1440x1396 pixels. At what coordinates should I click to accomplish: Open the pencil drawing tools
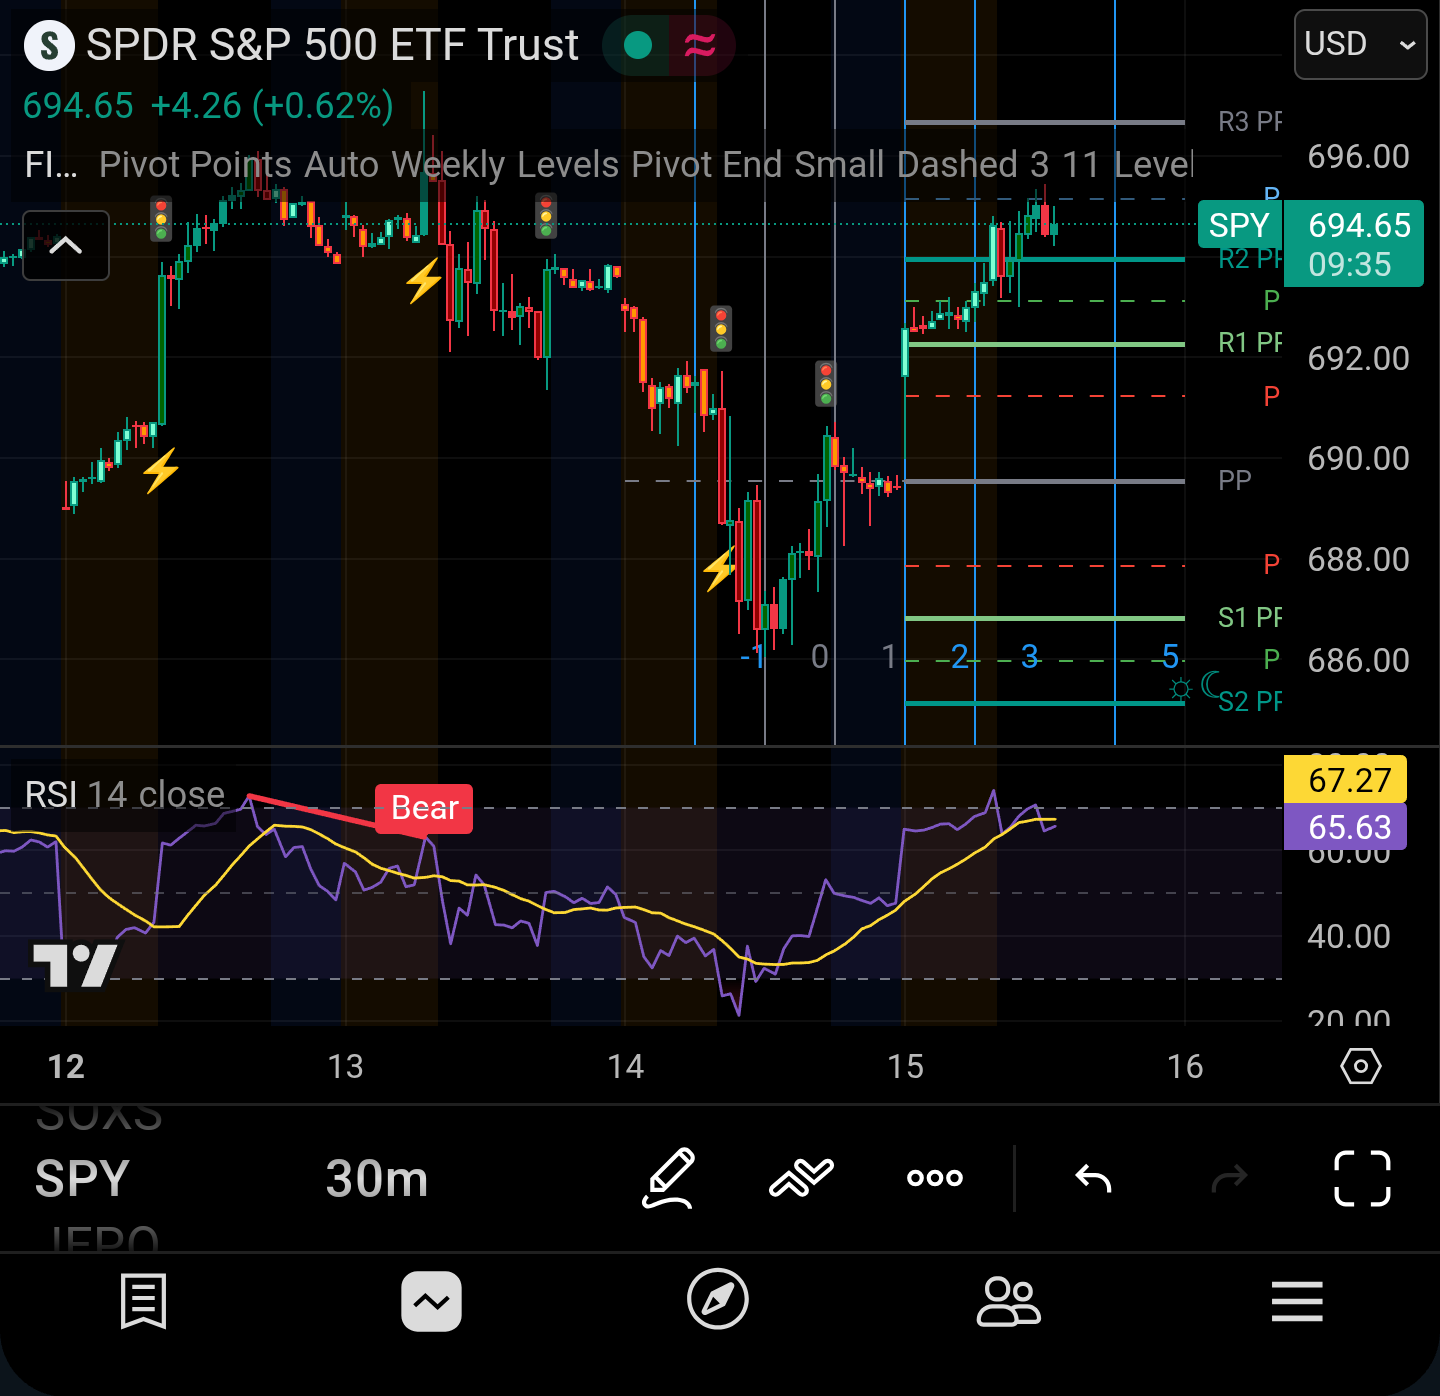coord(669,1179)
